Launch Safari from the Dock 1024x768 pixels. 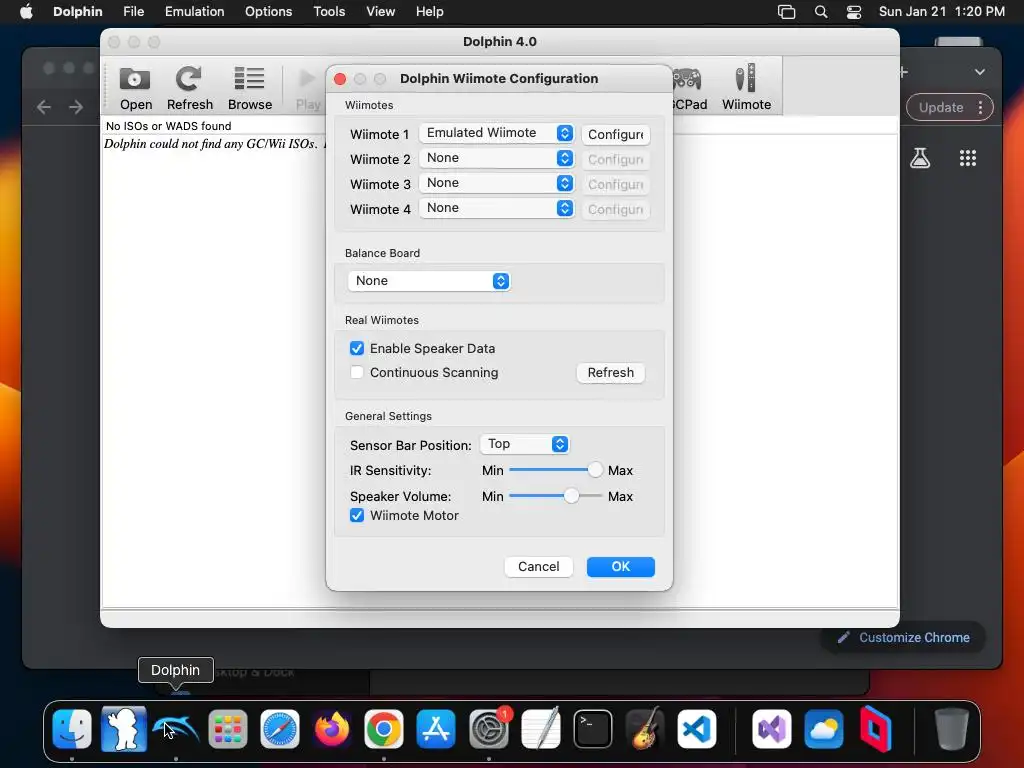click(x=280, y=728)
